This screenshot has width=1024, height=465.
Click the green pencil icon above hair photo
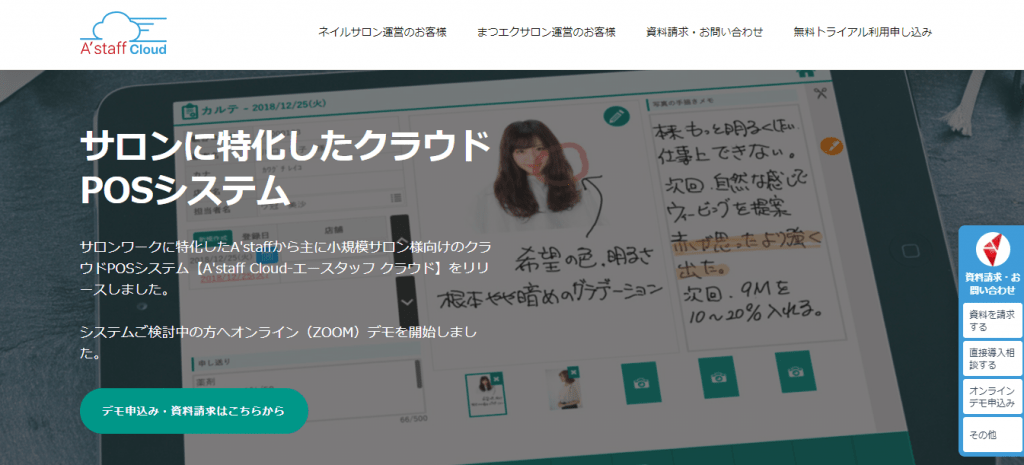616,116
